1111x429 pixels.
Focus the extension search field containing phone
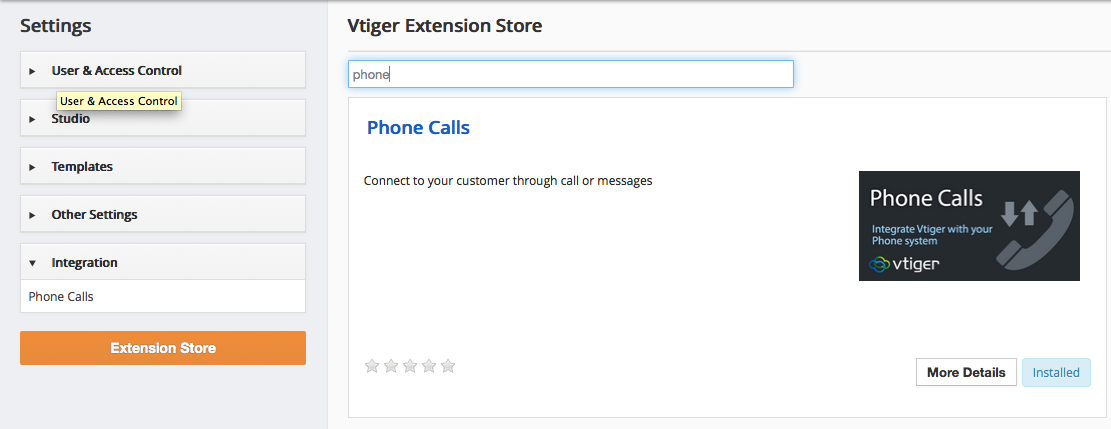point(570,74)
